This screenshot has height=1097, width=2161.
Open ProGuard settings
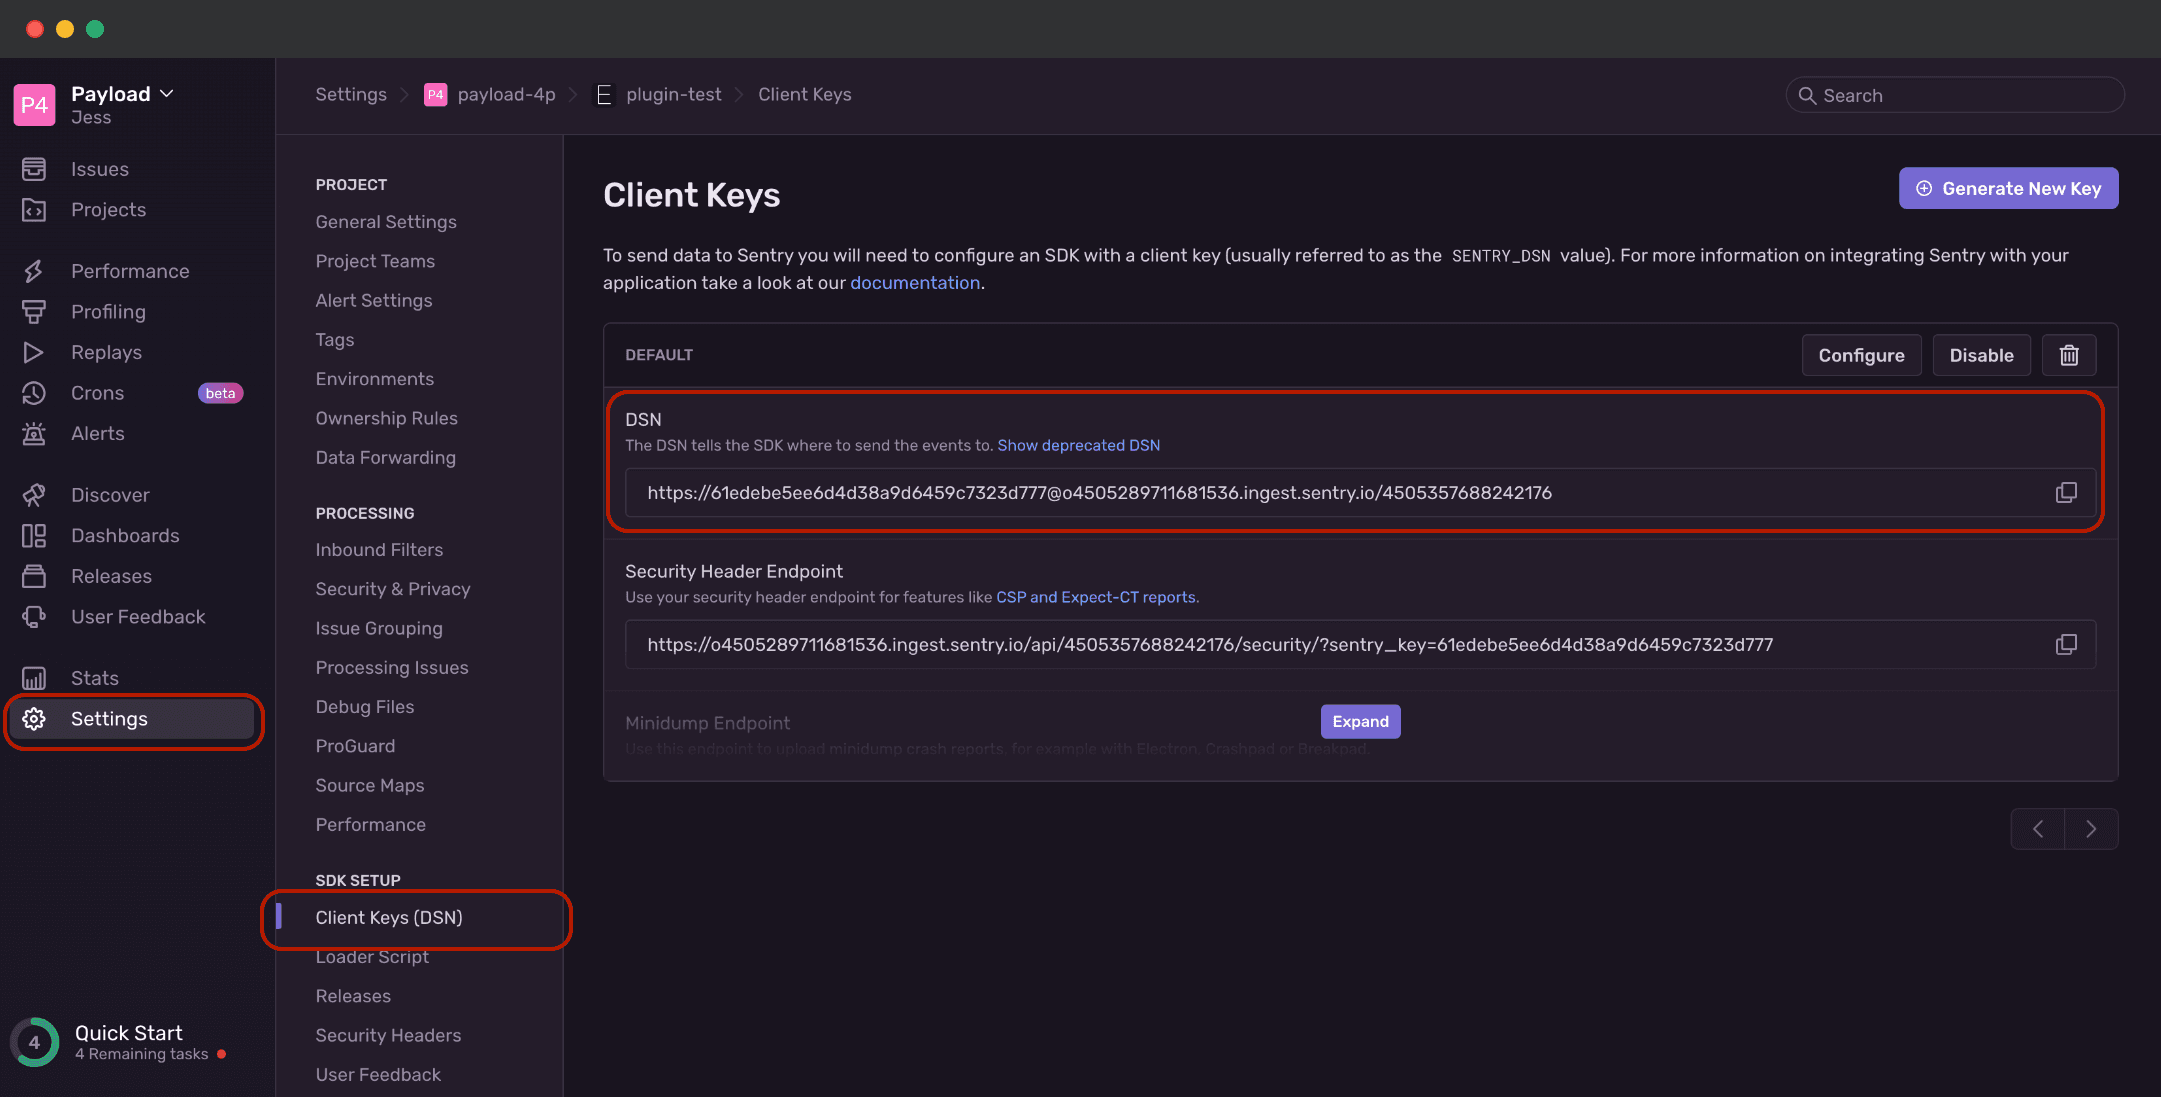click(x=355, y=746)
